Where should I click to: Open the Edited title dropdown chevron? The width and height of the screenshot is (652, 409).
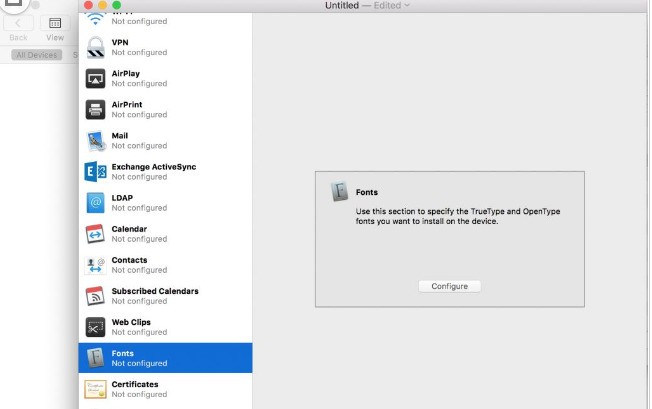pos(407,5)
